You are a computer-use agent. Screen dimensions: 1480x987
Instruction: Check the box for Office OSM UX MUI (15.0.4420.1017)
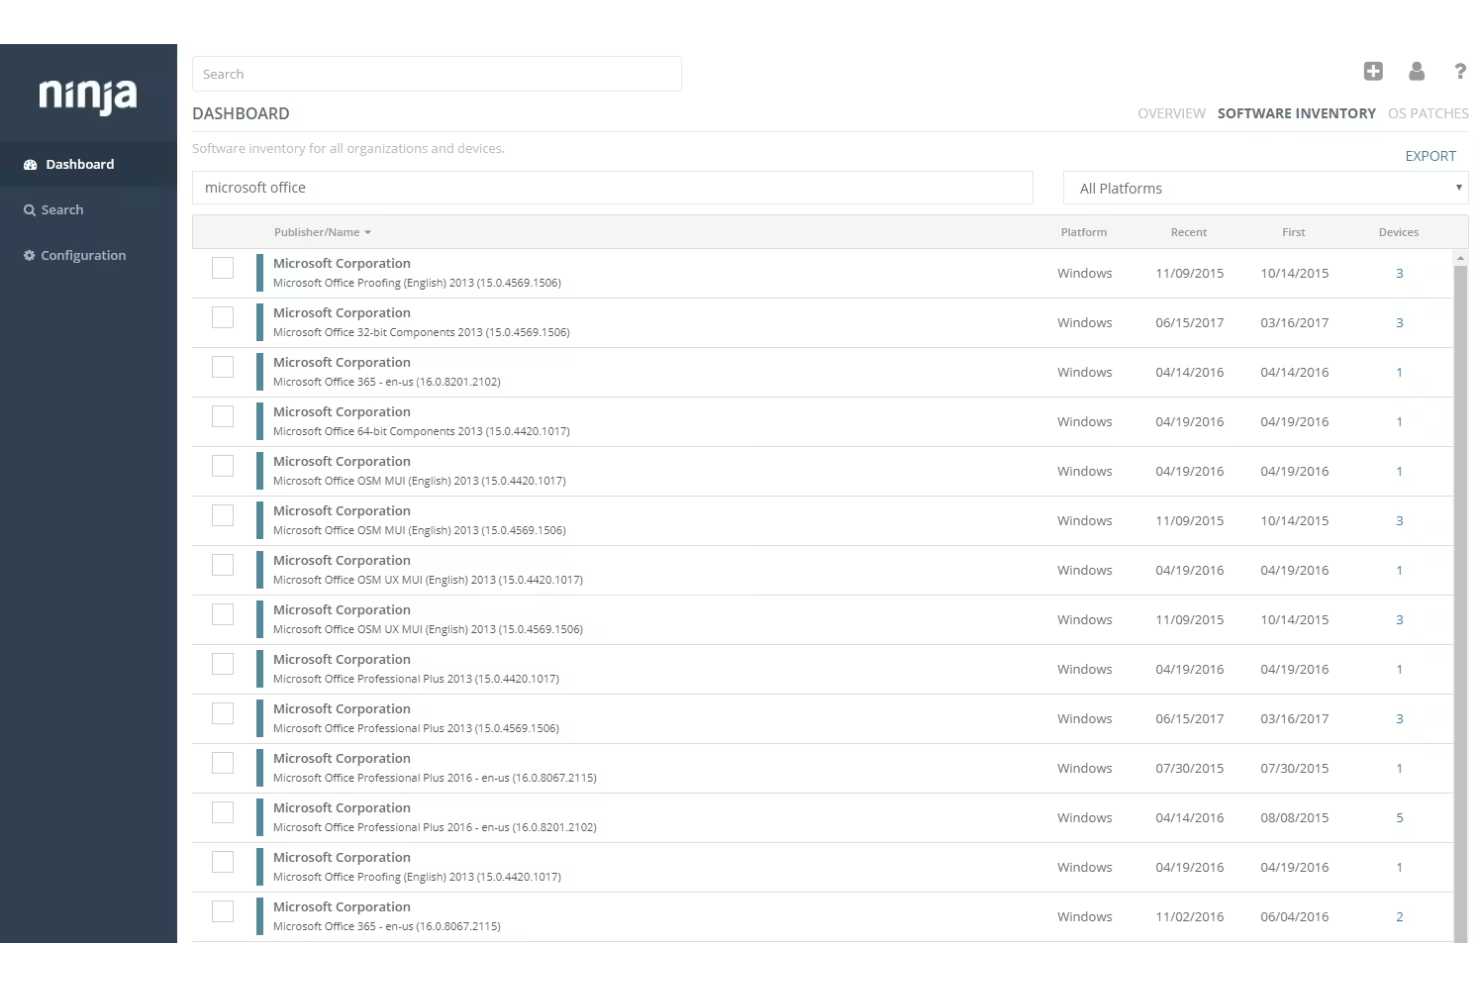[x=223, y=565]
